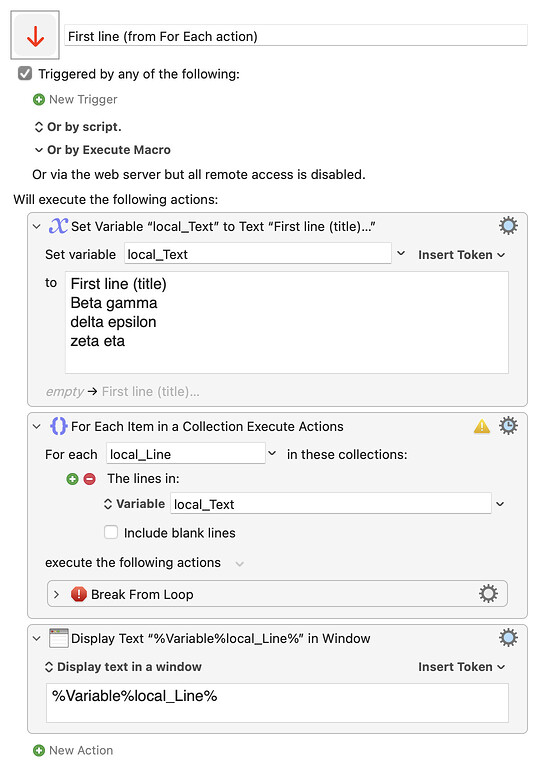Edit the macro name field
Screen dimensions: 538x767
click(x=296, y=36)
